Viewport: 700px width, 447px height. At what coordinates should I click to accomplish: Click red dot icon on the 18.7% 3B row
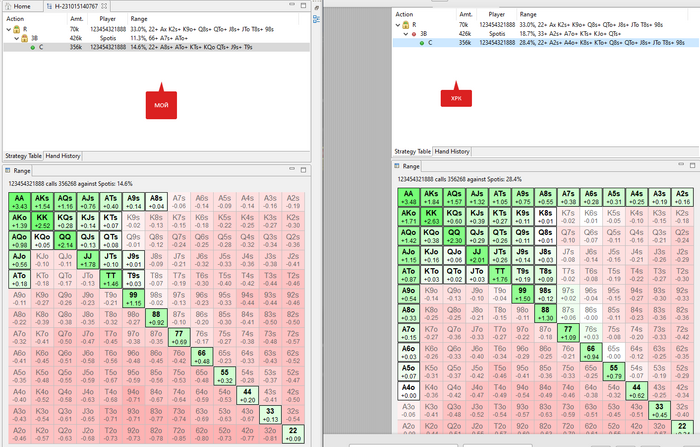[414, 34]
